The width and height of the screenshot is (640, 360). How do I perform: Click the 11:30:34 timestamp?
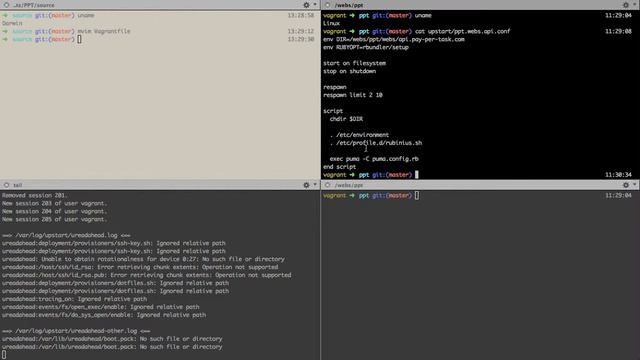(618, 175)
